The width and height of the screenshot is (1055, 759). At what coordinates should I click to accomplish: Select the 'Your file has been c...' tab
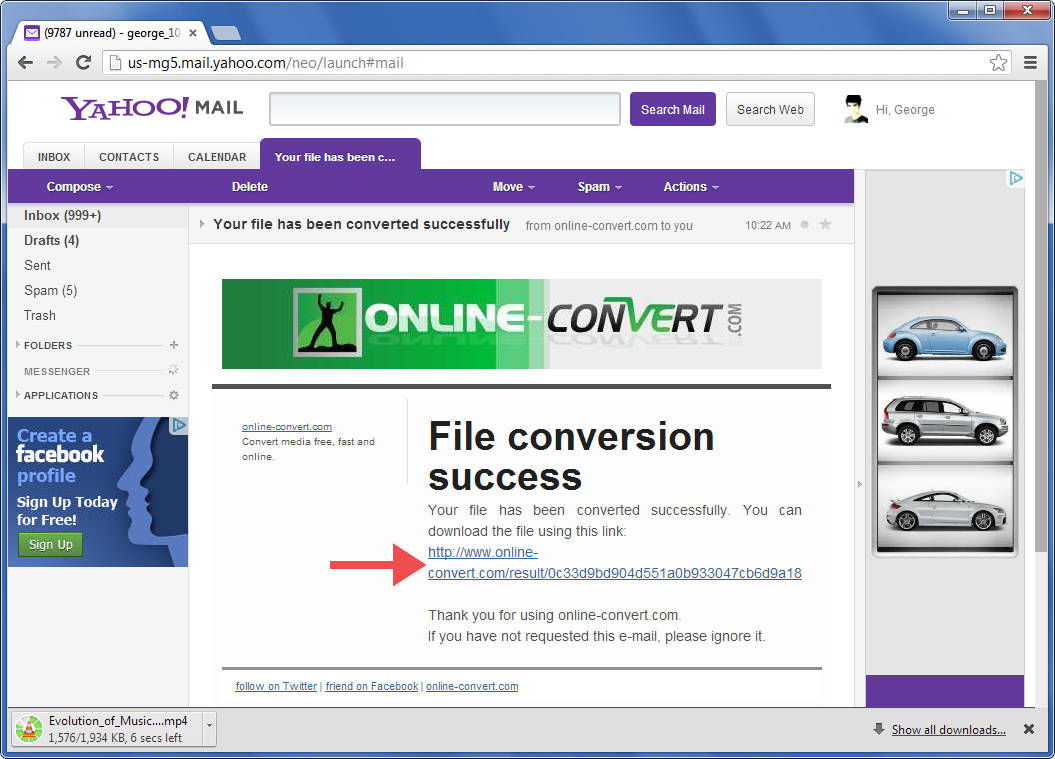[x=340, y=155]
